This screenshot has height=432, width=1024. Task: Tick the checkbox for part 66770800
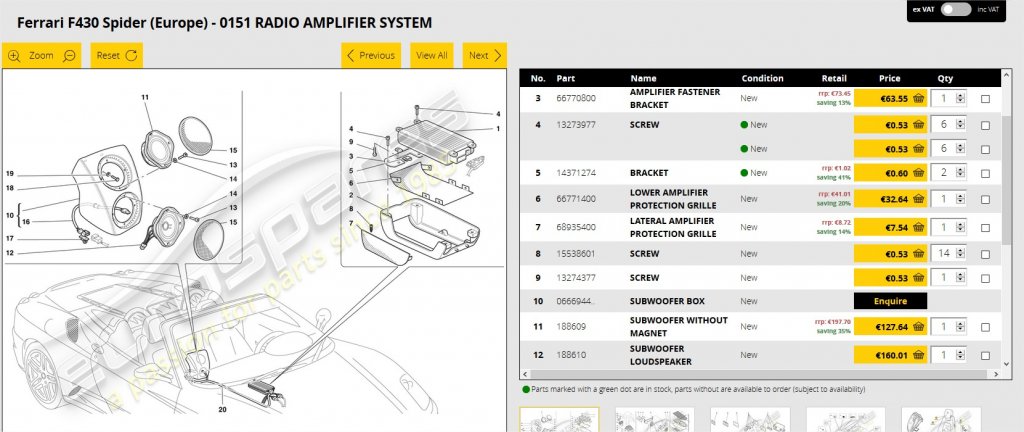click(985, 99)
